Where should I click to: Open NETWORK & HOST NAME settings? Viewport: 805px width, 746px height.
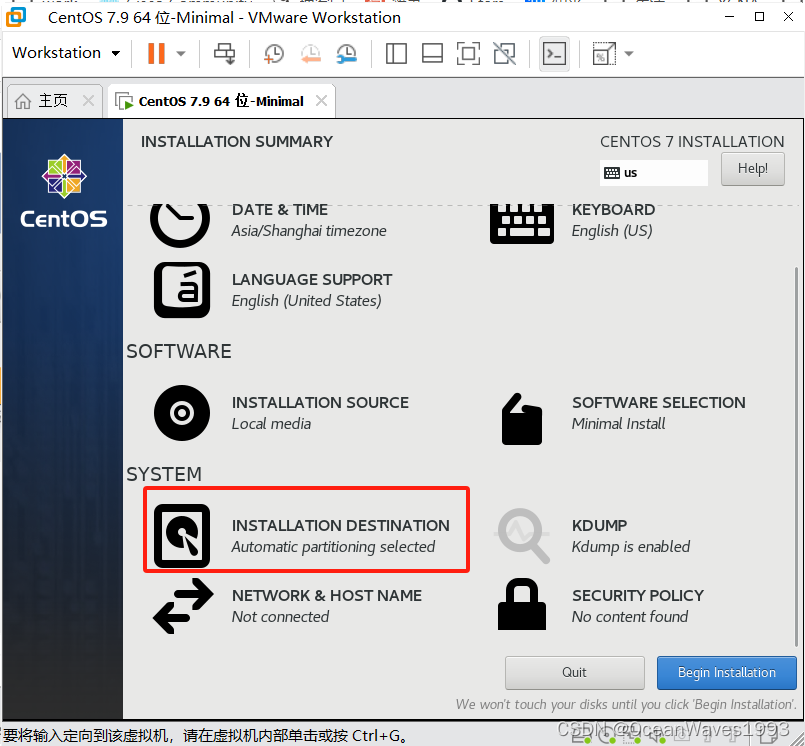coord(327,606)
